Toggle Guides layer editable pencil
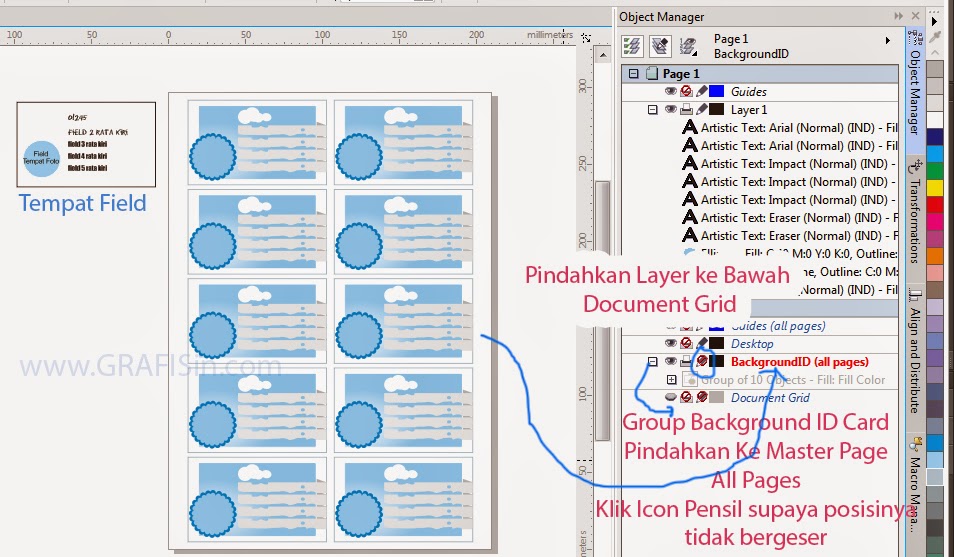The height and width of the screenshot is (557, 954). tap(702, 91)
